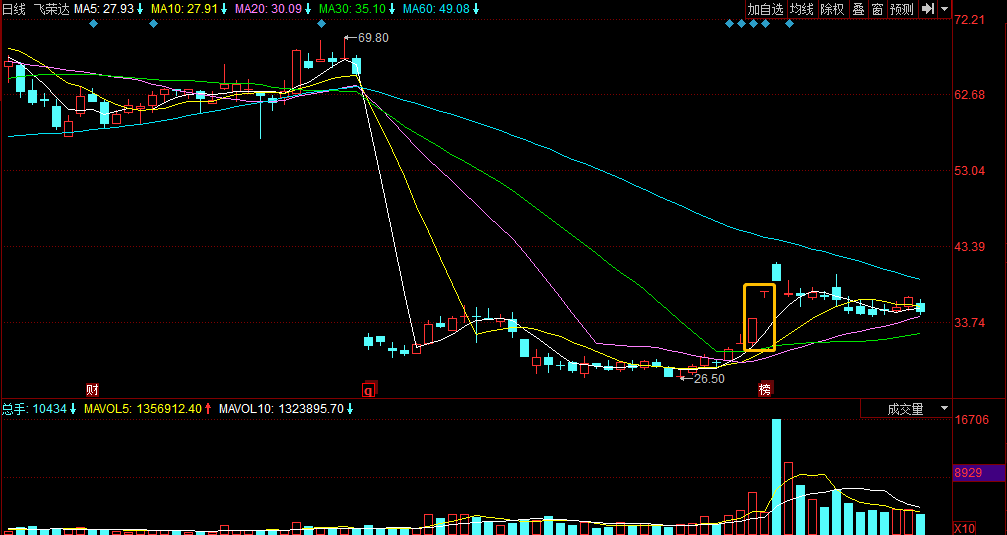Click the 财 financial report marker
The height and width of the screenshot is (535, 1007).
[x=92, y=389]
